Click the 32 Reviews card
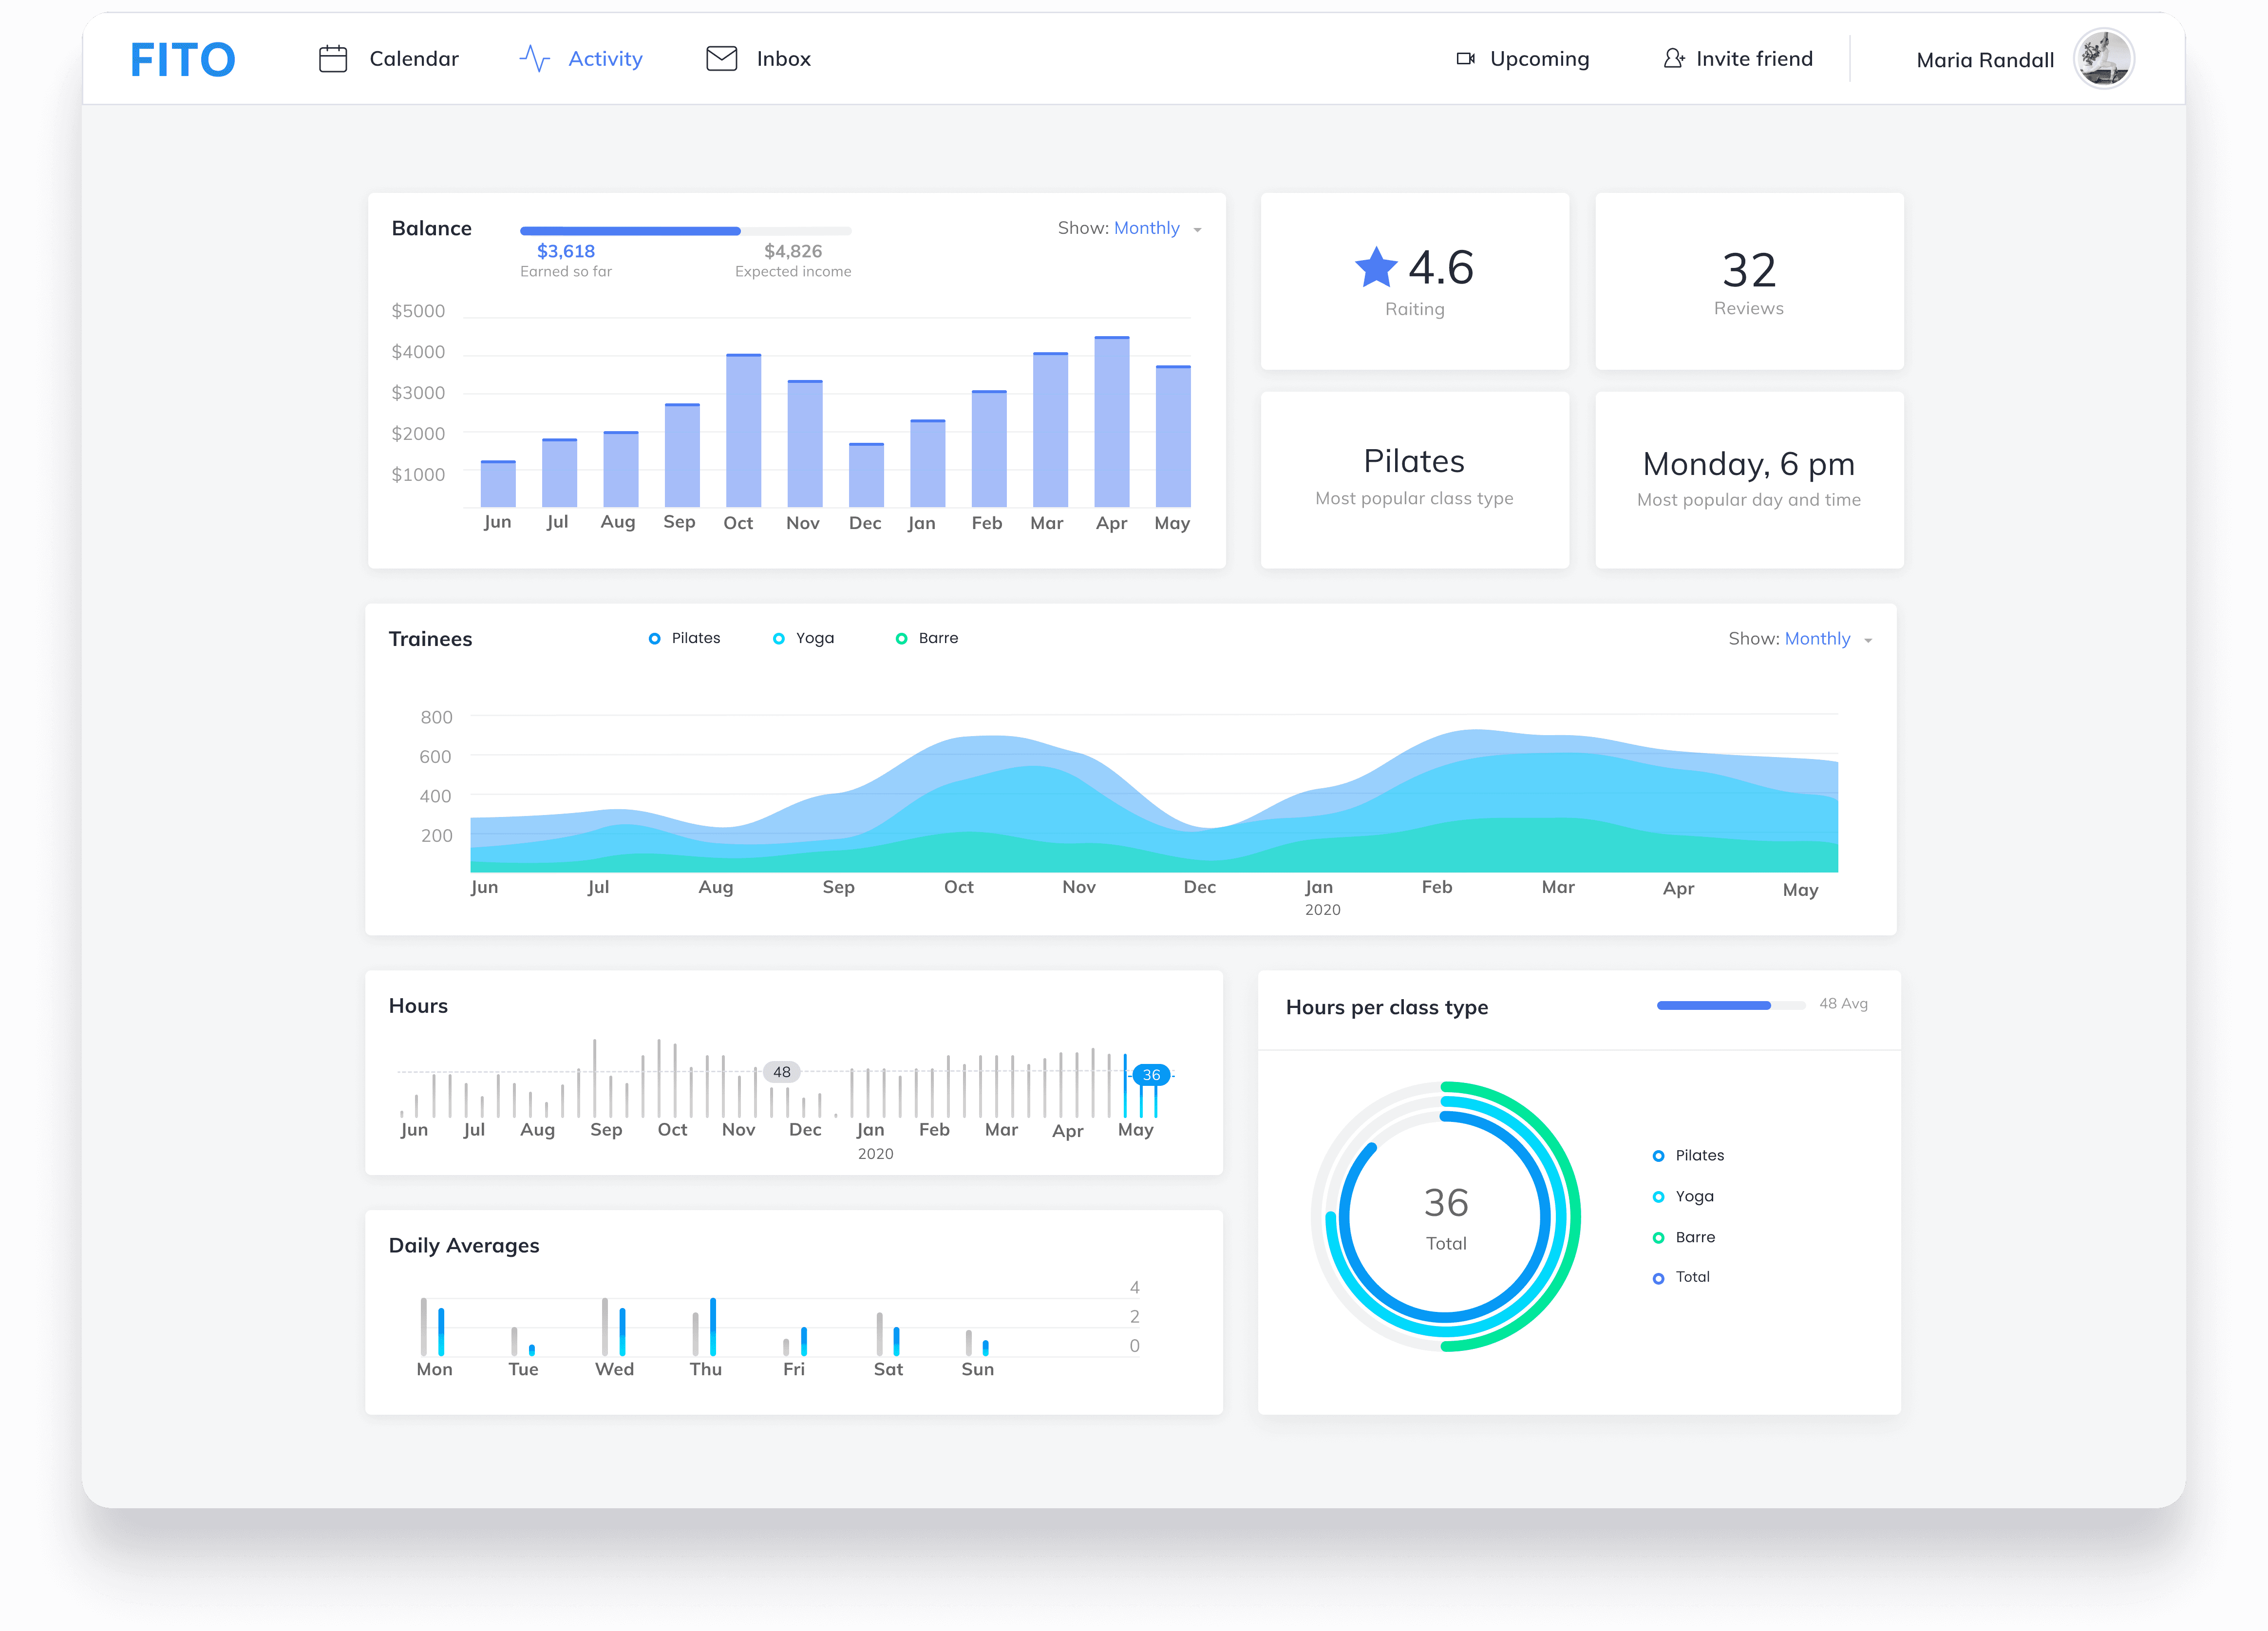The width and height of the screenshot is (2268, 1631). pyautogui.click(x=1749, y=281)
